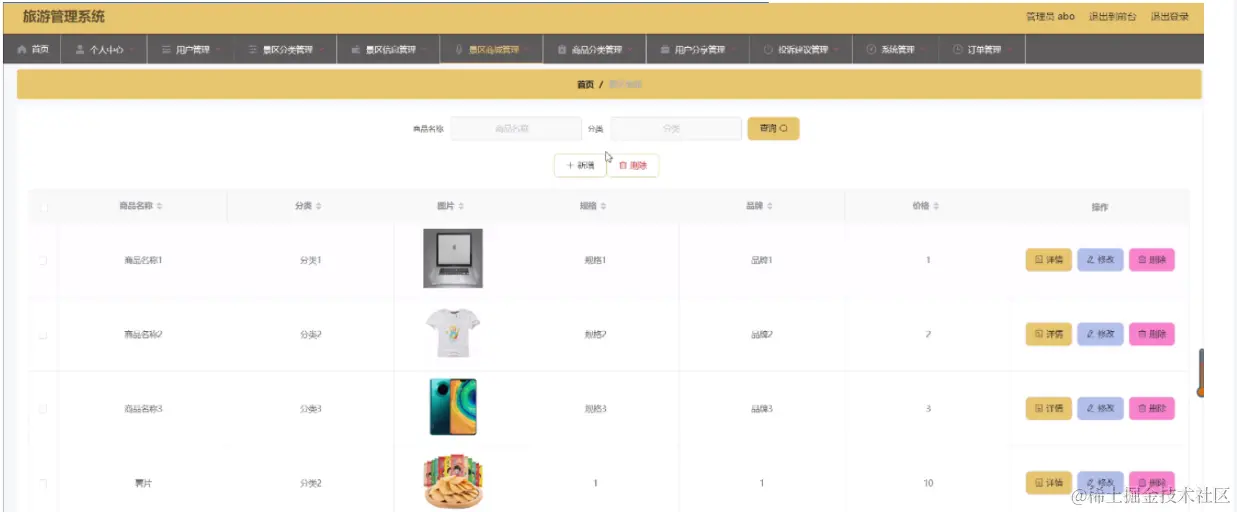Click the person icon for 个人中心
Screen dimensions: 1237x512
tap(80, 49)
